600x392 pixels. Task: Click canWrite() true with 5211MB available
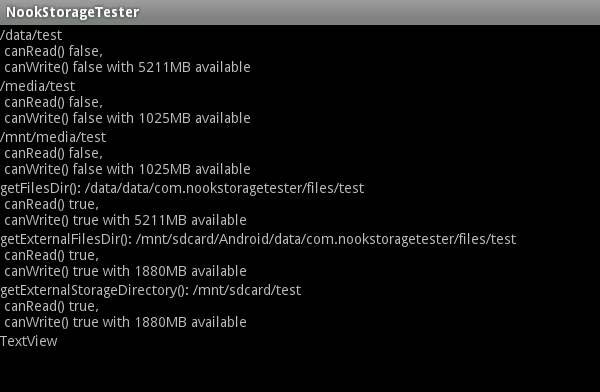point(125,220)
